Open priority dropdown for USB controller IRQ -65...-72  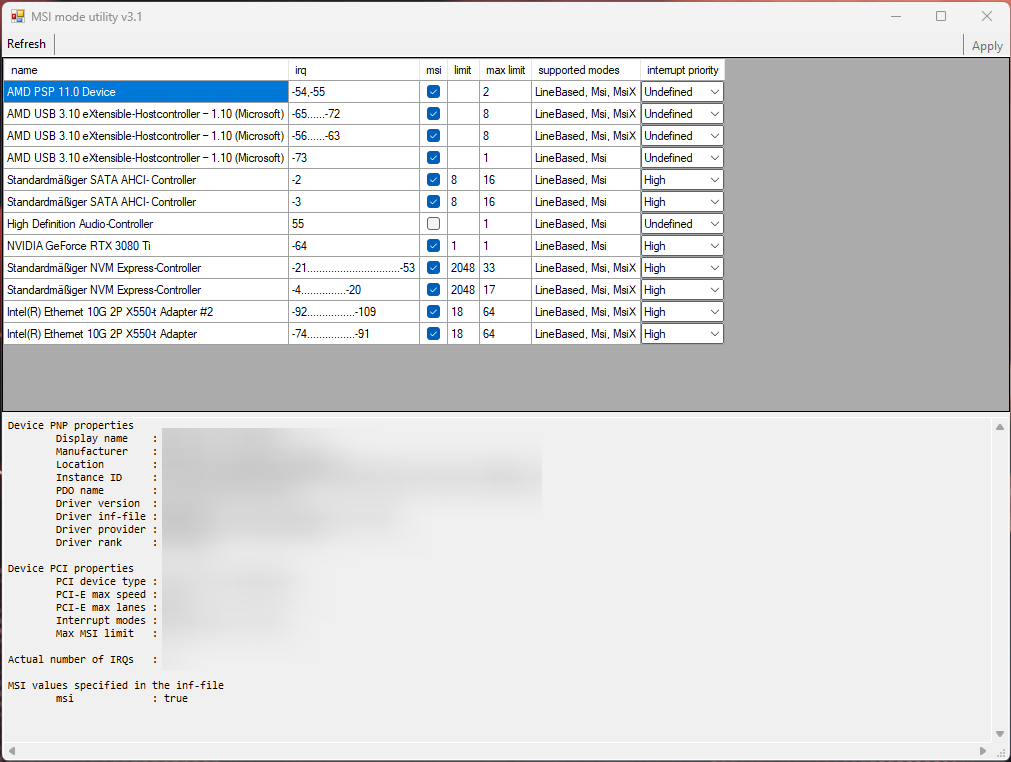point(682,113)
